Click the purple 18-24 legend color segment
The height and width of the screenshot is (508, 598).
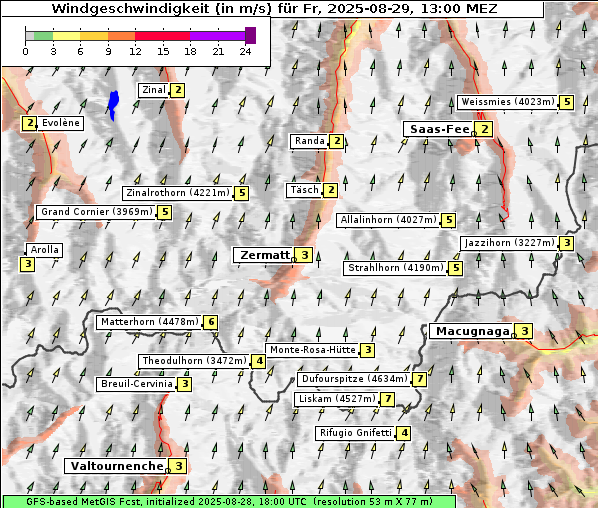(217, 36)
